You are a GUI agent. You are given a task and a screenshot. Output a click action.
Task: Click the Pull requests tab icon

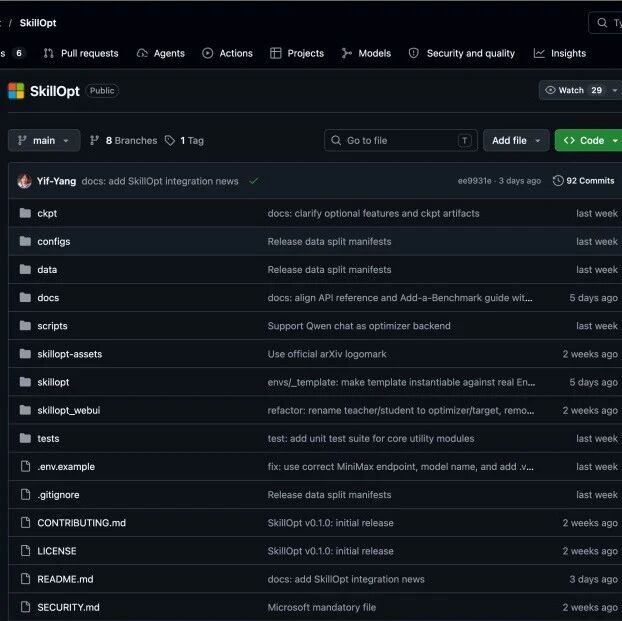[48, 53]
